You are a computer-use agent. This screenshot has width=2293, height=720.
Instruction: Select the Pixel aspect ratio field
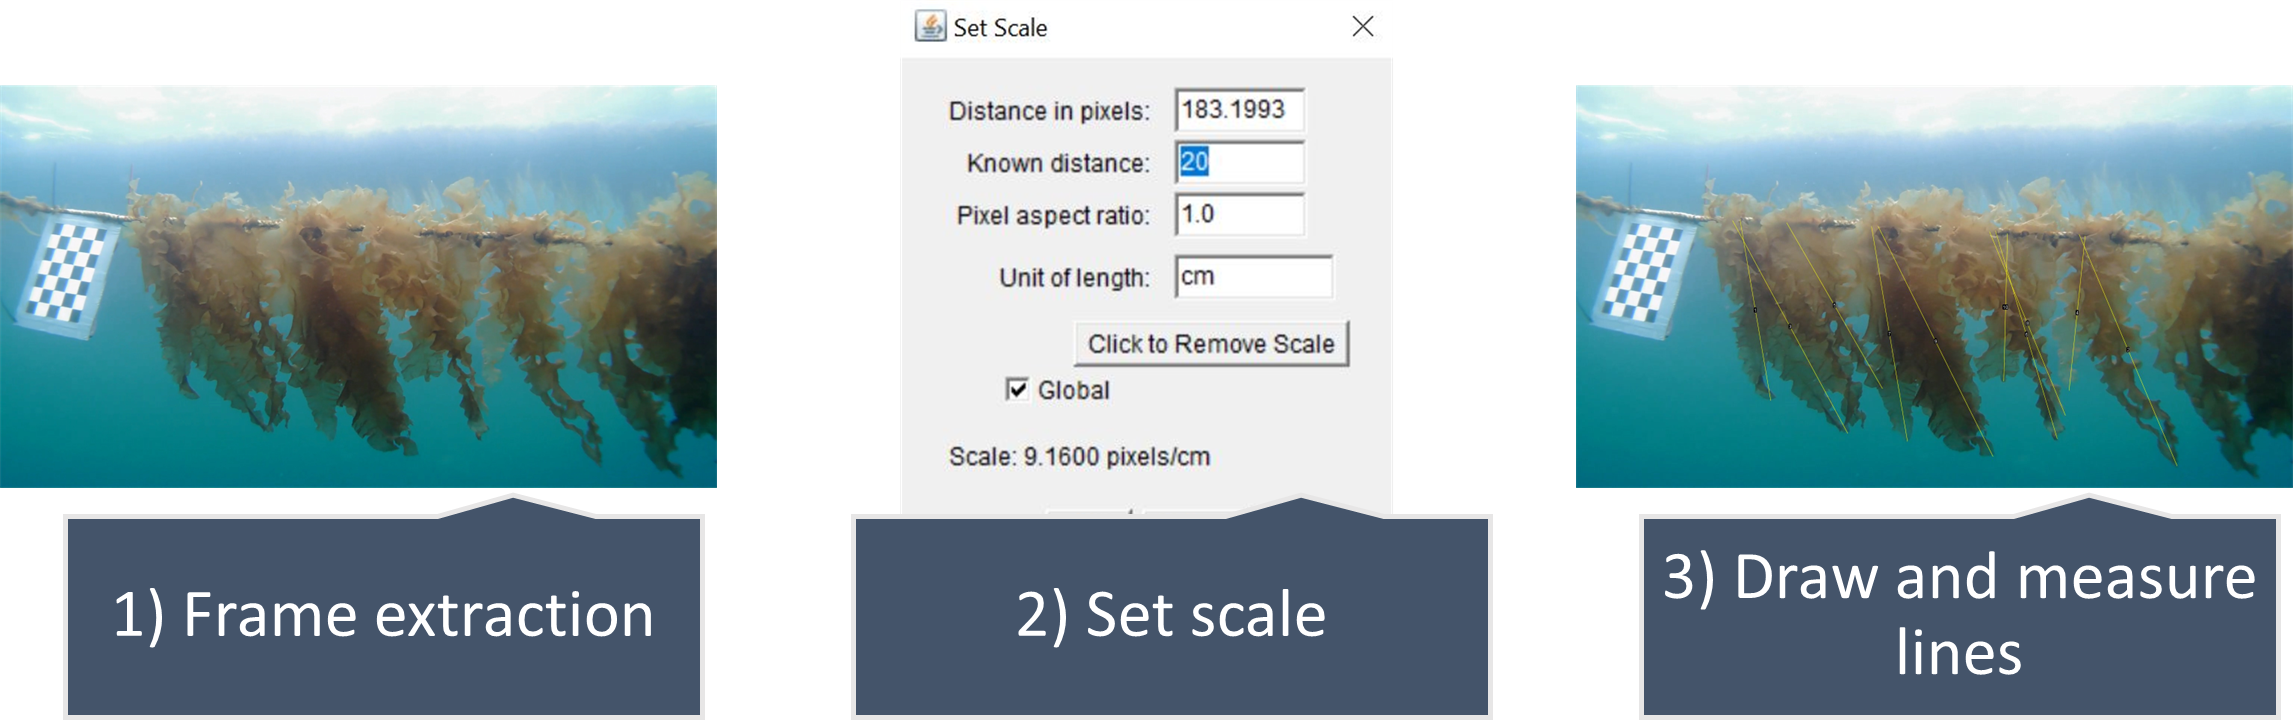[1240, 215]
